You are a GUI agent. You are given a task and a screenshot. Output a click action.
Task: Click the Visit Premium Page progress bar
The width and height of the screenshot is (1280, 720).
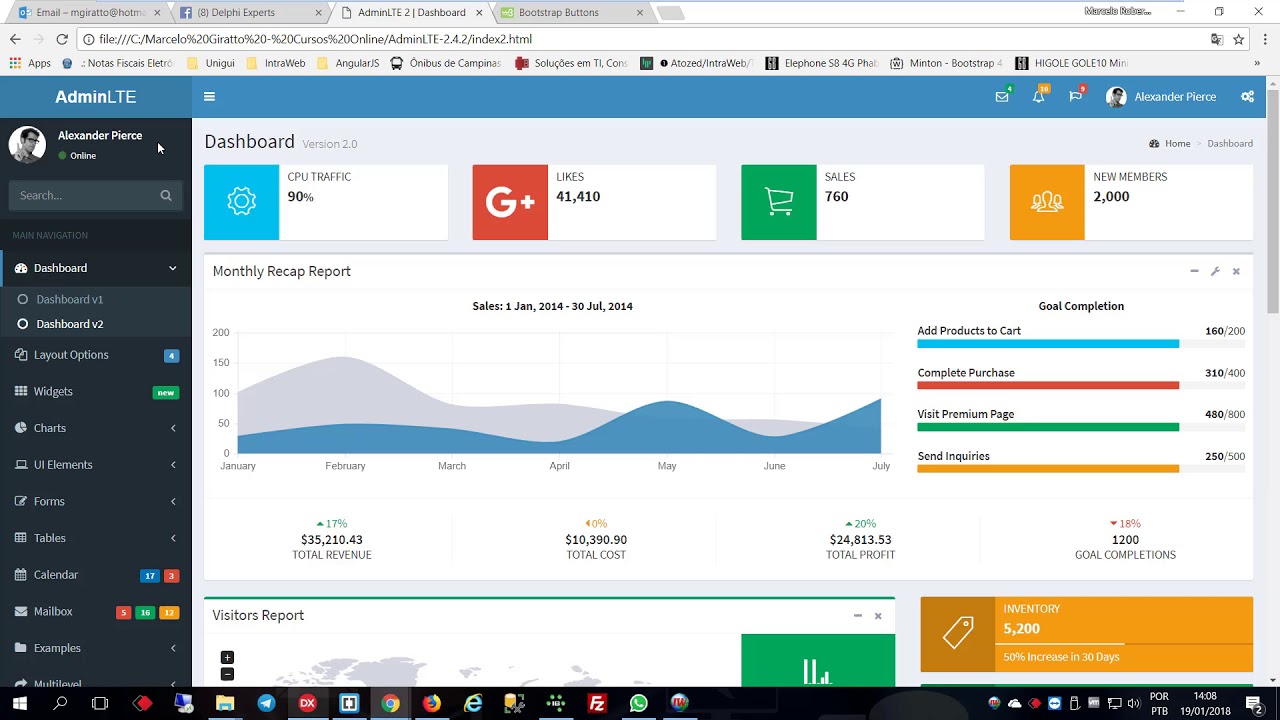point(1081,427)
